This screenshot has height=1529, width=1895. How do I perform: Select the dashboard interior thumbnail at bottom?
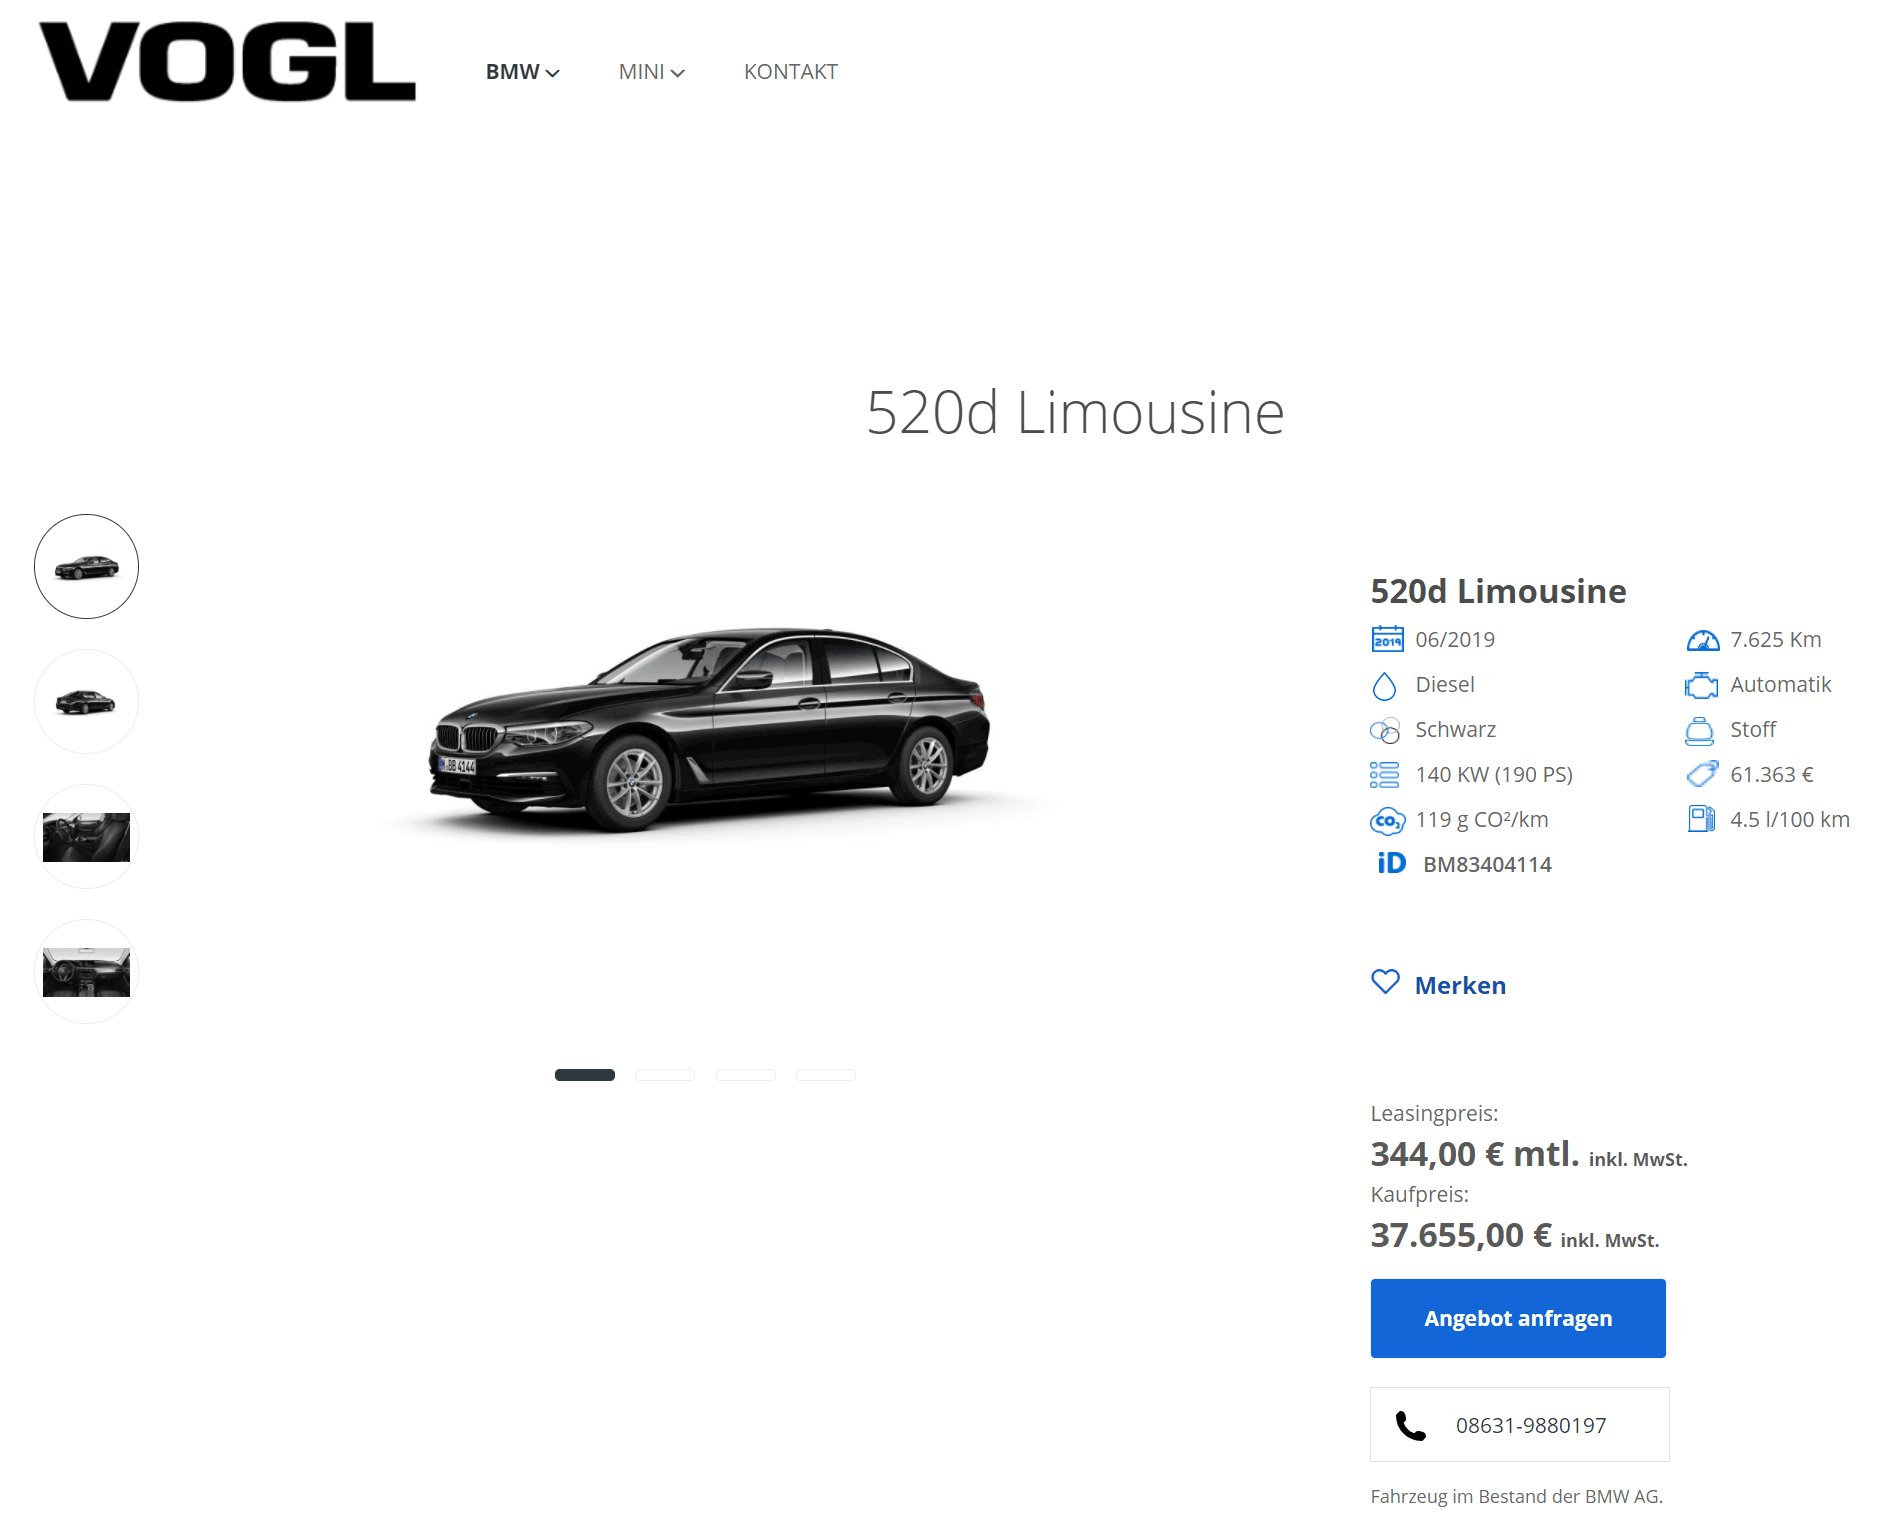pyautogui.click(x=86, y=972)
